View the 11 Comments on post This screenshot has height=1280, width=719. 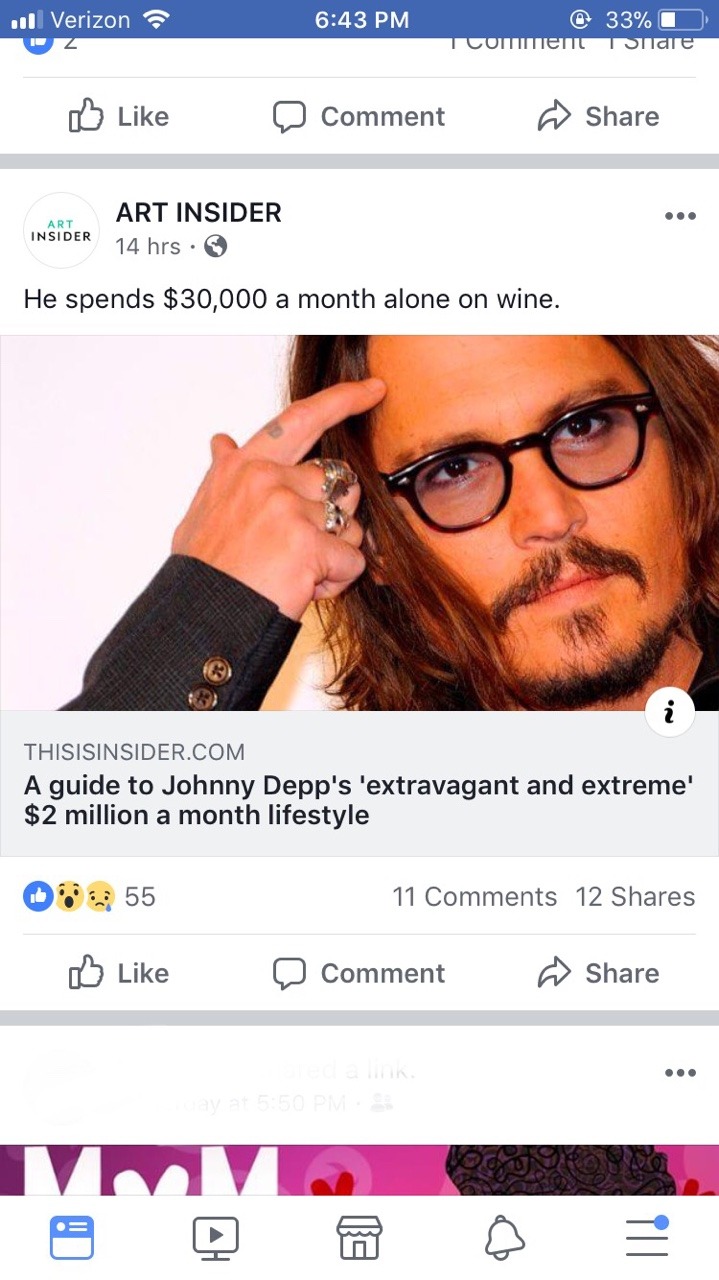(474, 897)
